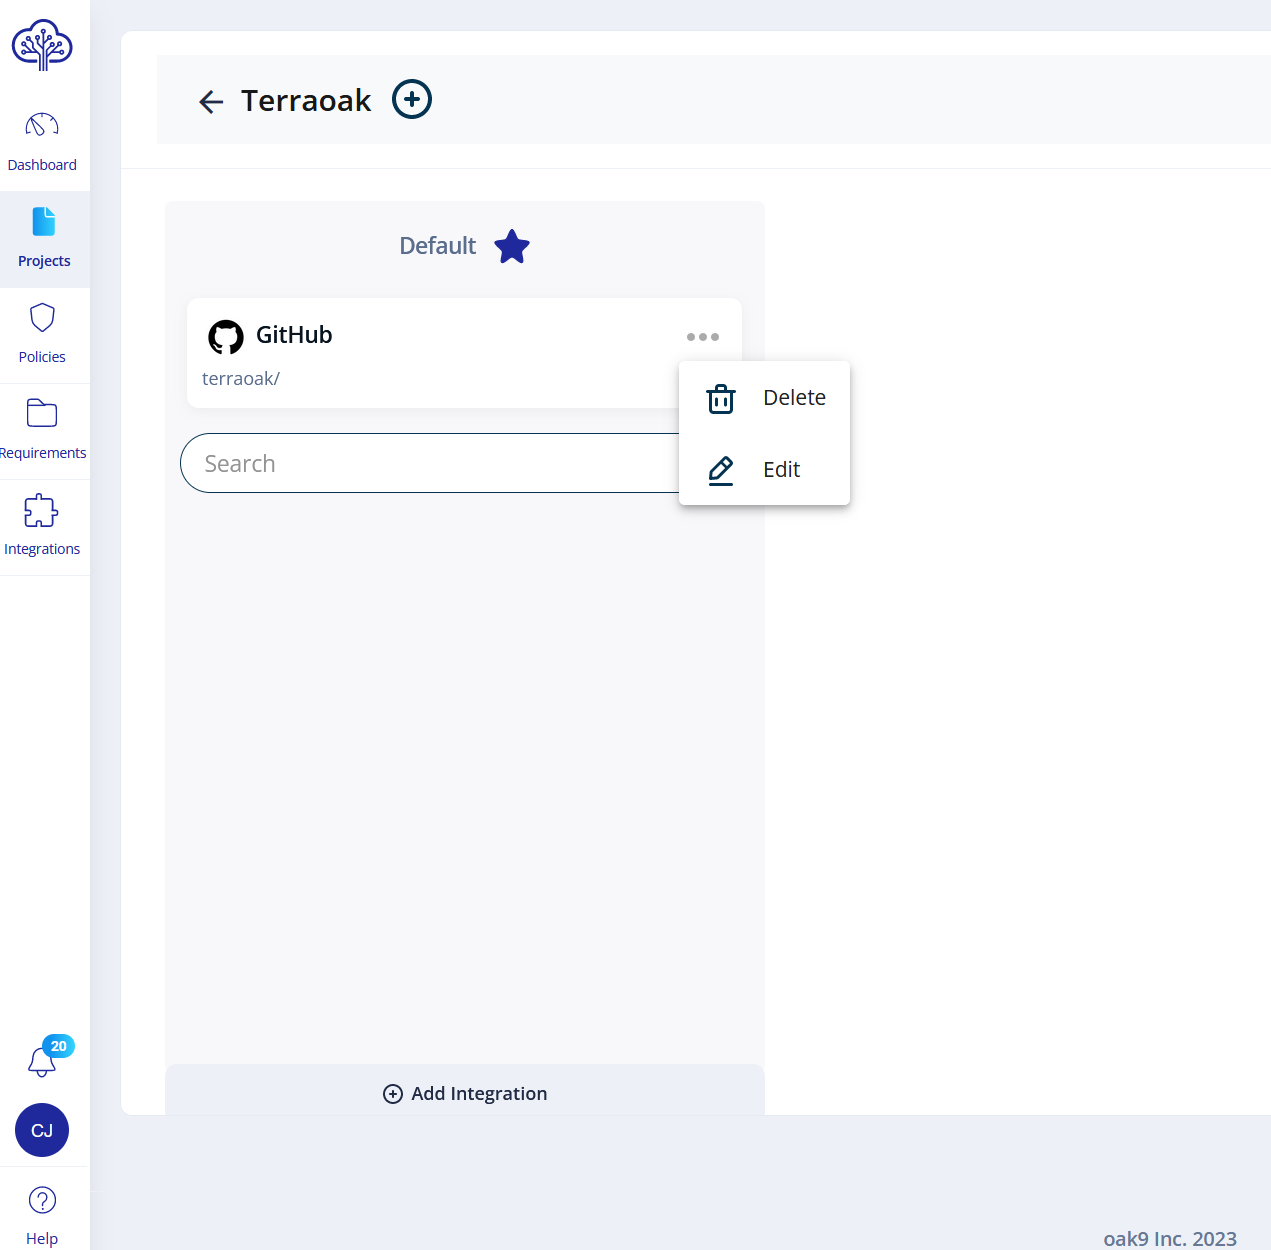Click the Dashboard label in sidebar
Image resolution: width=1271 pixels, height=1250 pixels.
point(42,165)
